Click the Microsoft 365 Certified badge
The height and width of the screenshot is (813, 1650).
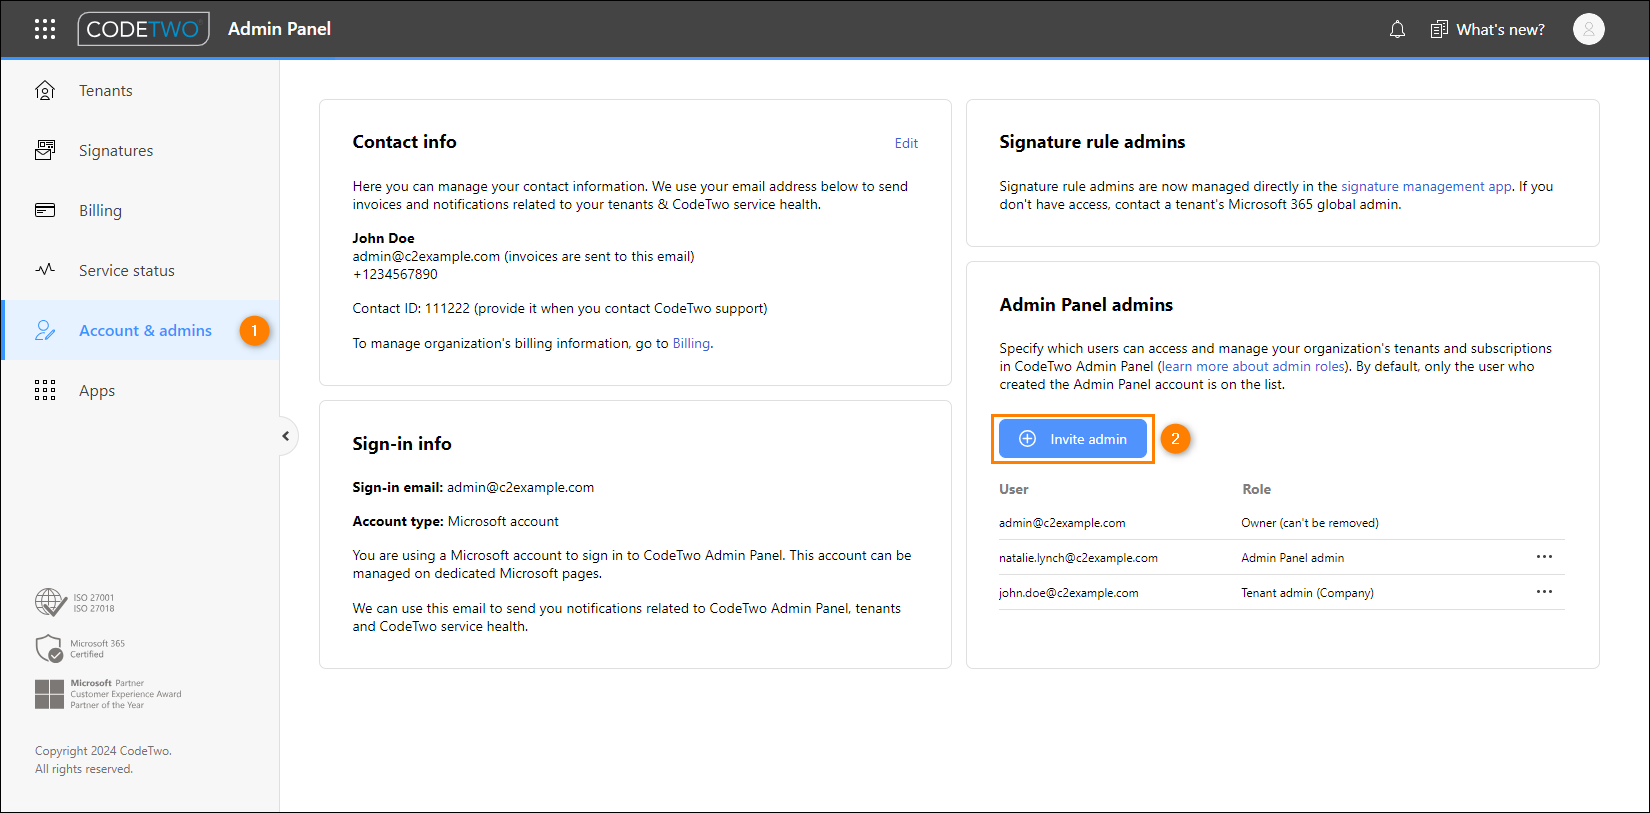[80, 649]
